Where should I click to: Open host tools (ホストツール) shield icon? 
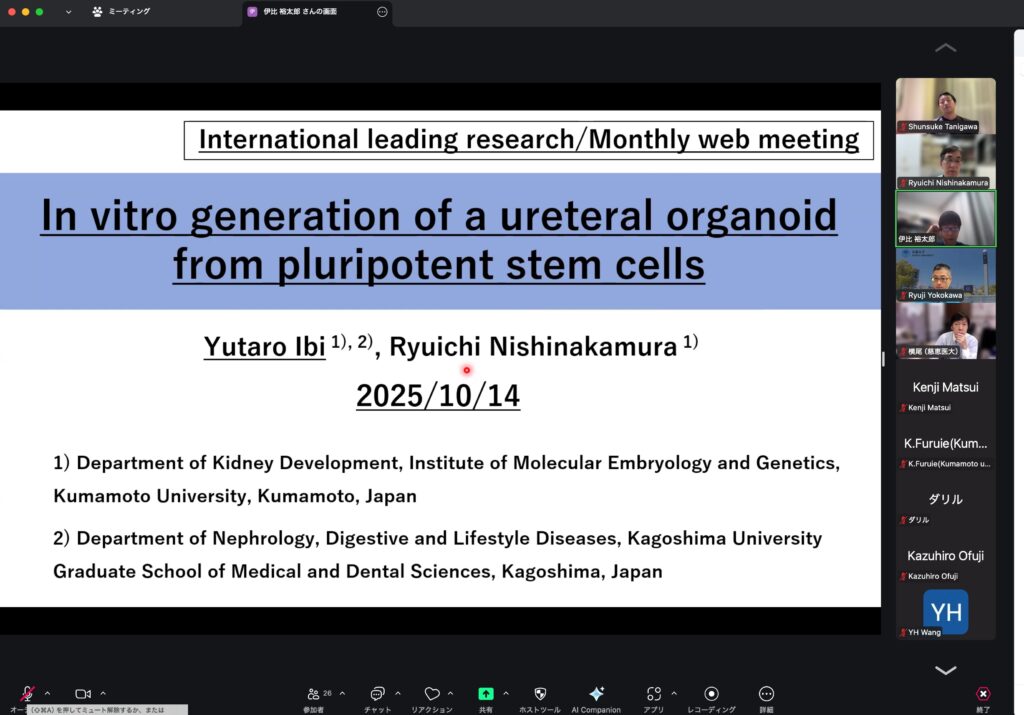[540, 693]
